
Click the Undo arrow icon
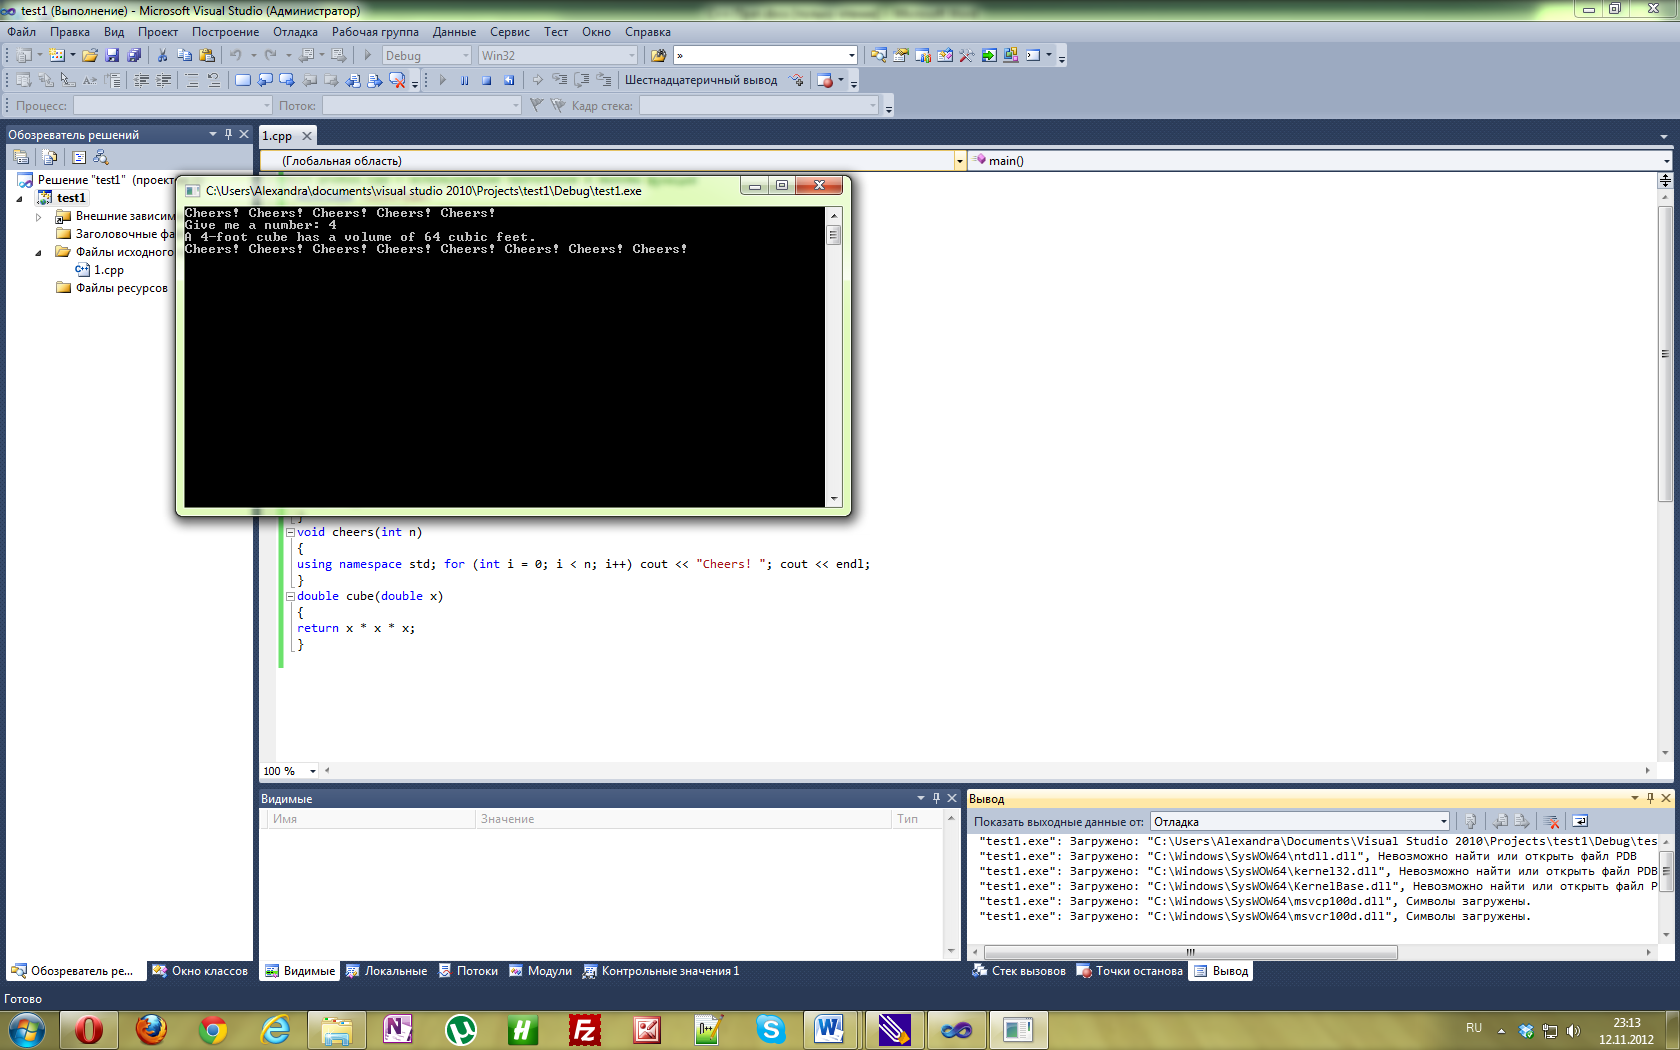click(x=236, y=55)
